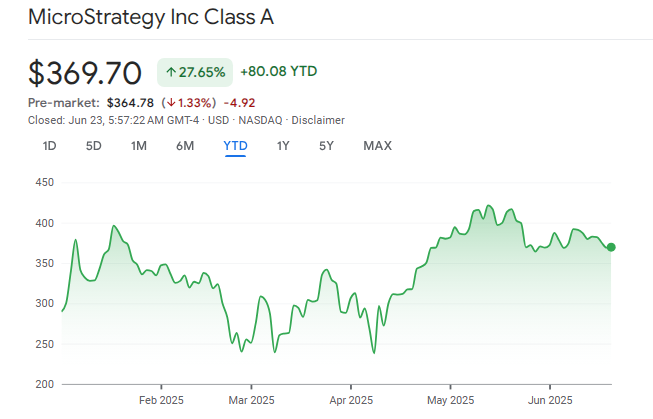
Task: Click the MicroStrategy Inc Class A title
Action: point(152,17)
